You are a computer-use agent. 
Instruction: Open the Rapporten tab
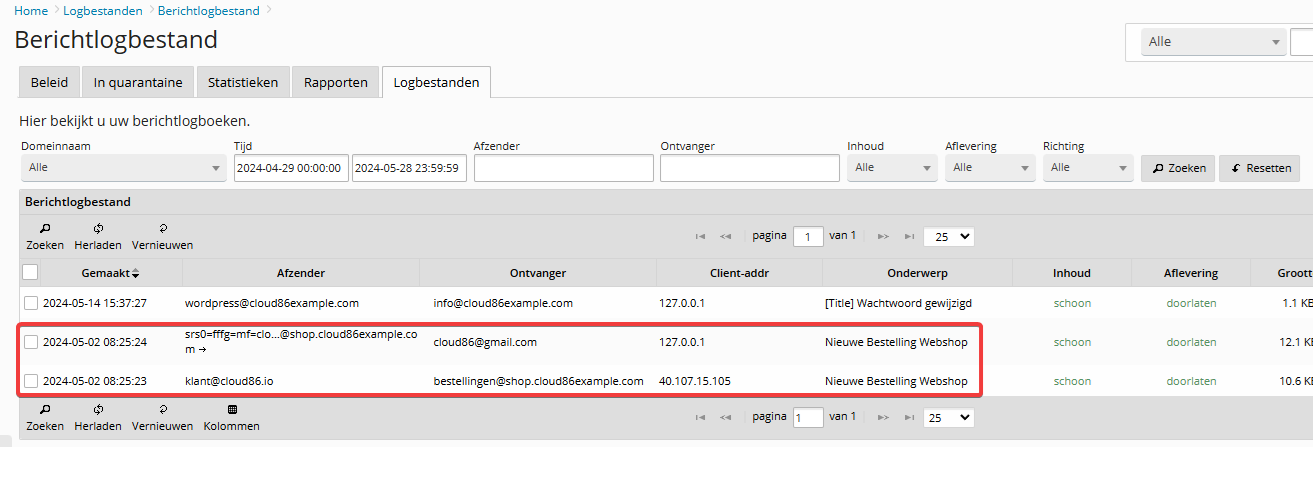point(336,82)
